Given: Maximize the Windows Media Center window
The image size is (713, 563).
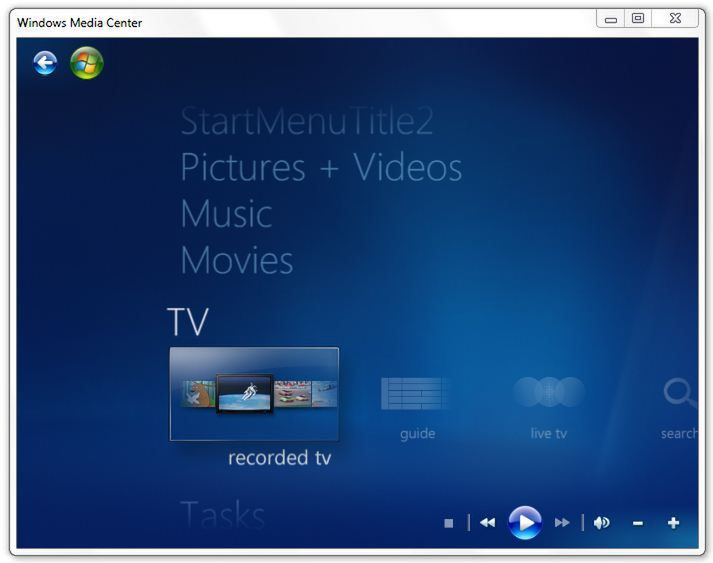Looking at the screenshot, I should point(638,19).
